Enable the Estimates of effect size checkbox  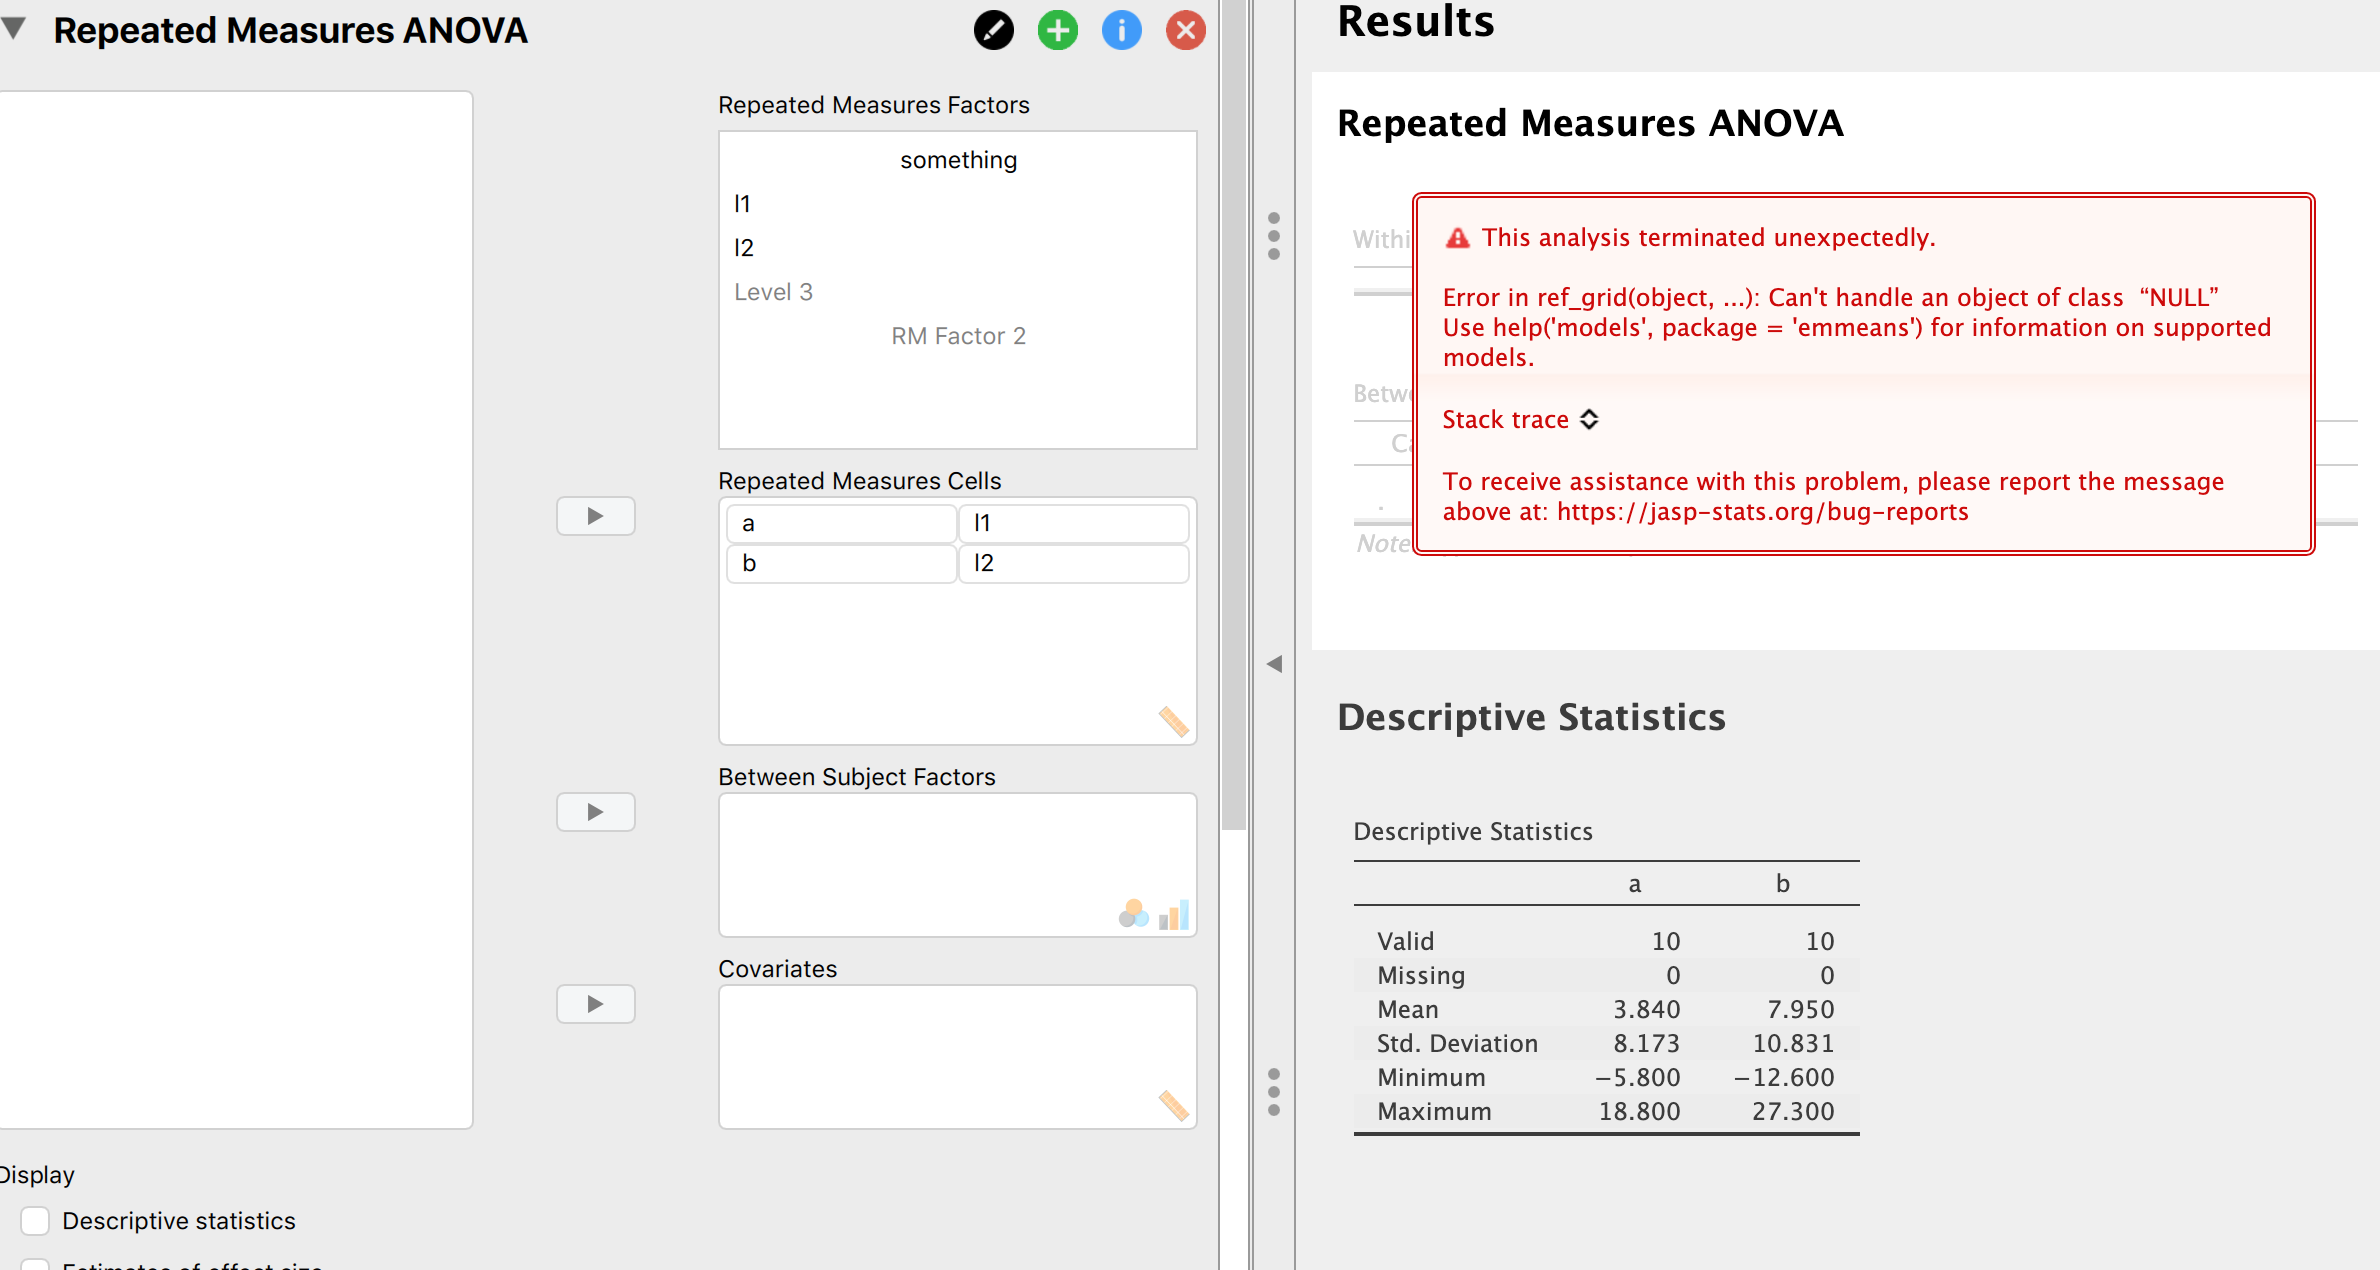click(x=34, y=1264)
